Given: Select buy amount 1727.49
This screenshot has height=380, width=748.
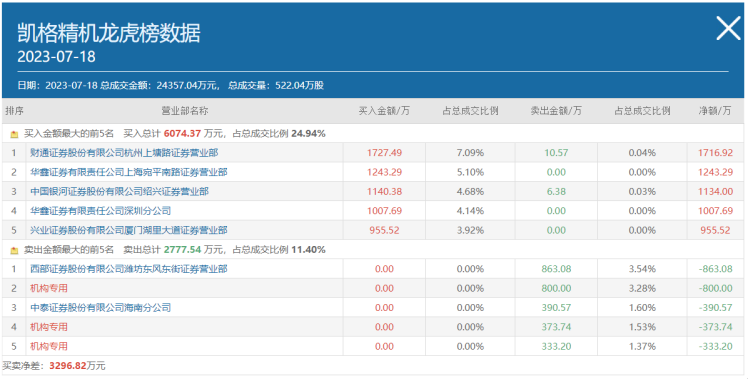Looking at the screenshot, I should click(384, 153).
